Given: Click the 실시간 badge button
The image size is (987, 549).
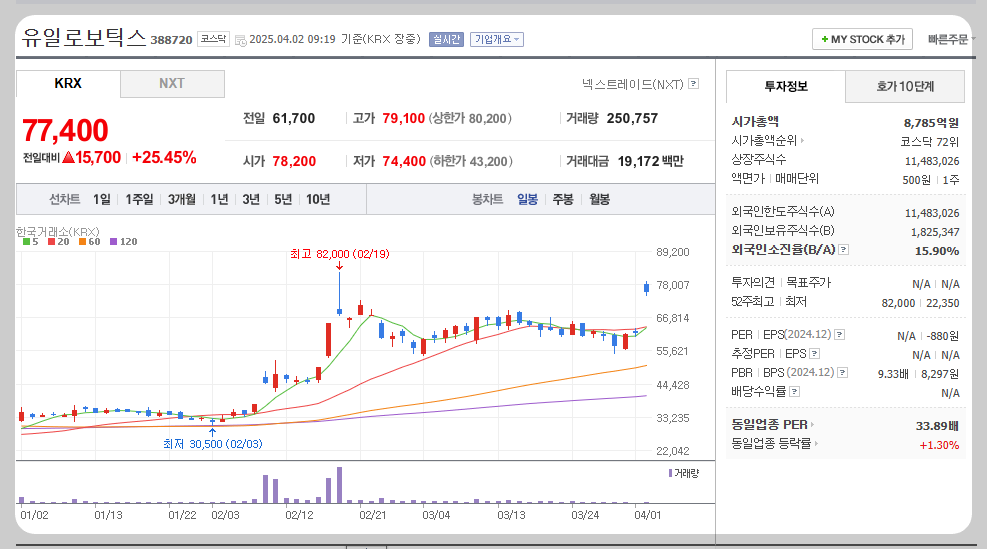Looking at the screenshot, I should (446, 39).
